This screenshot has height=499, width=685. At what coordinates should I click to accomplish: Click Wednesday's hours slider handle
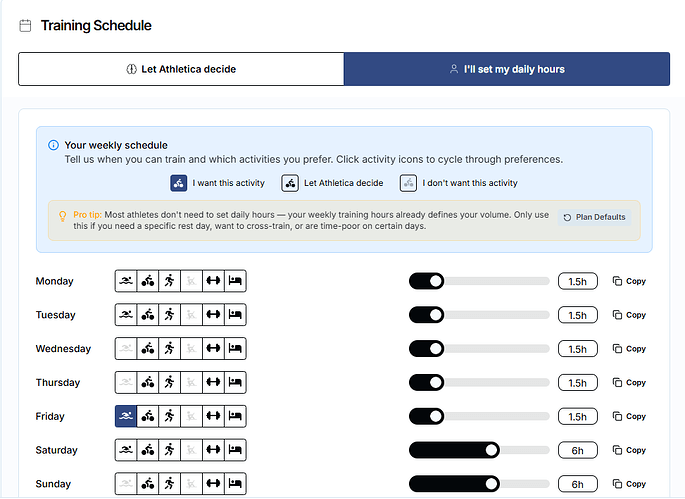435,349
